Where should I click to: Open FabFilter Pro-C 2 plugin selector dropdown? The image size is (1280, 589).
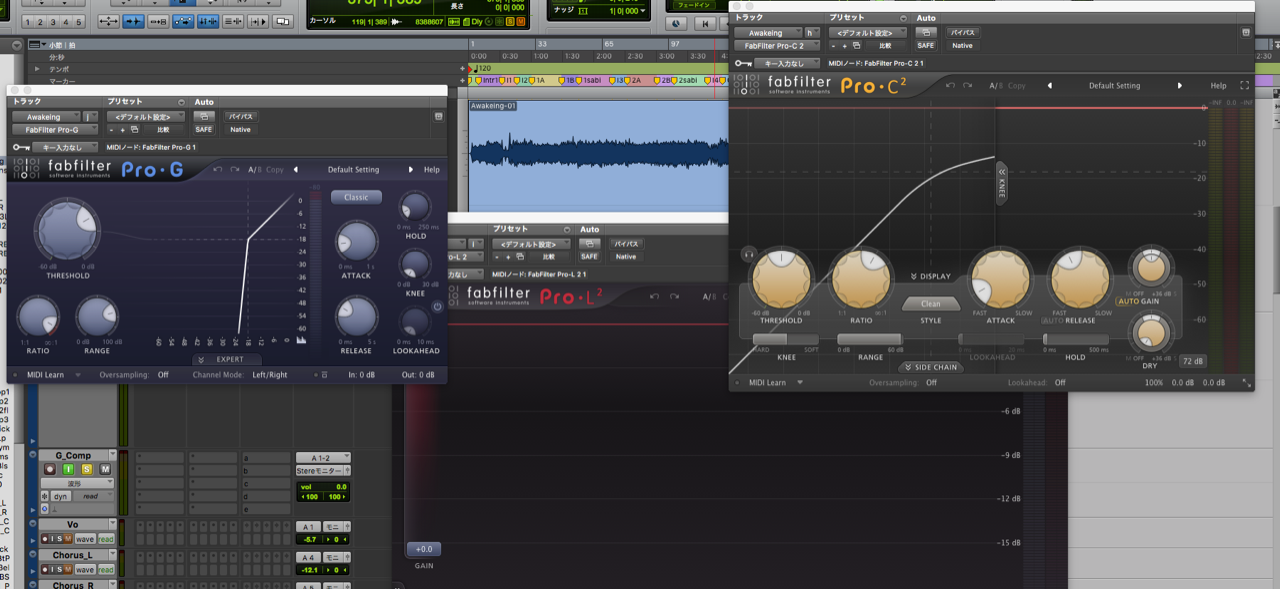tap(777, 45)
